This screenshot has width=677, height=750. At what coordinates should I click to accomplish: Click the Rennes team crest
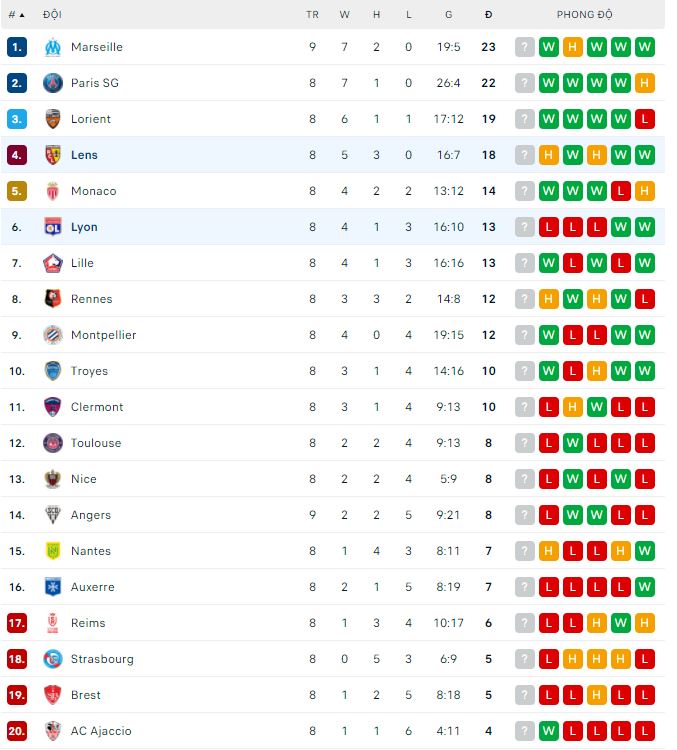click(x=53, y=299)
